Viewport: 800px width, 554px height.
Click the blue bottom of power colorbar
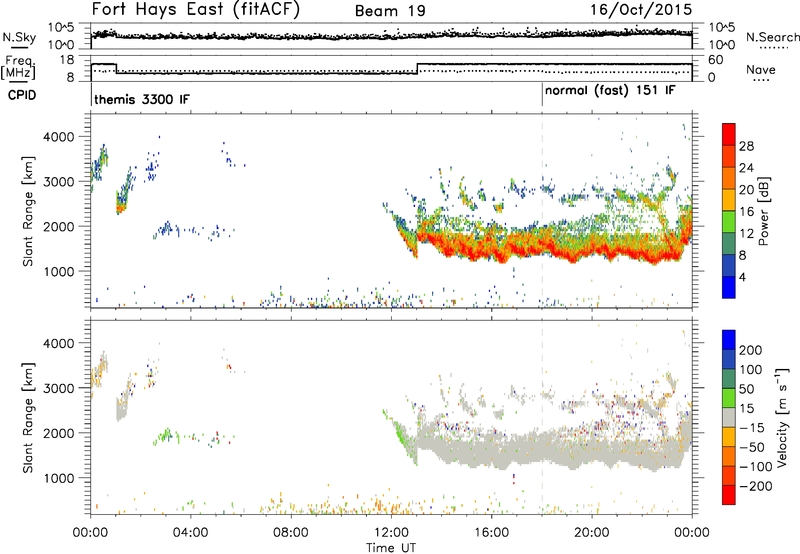point(729,288)
